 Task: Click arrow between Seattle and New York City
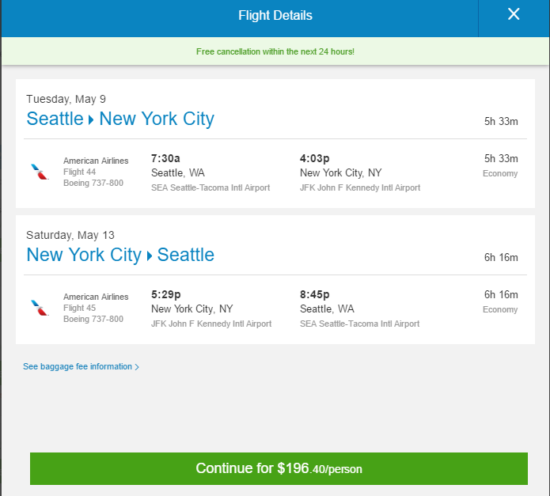tap(91, 120)
